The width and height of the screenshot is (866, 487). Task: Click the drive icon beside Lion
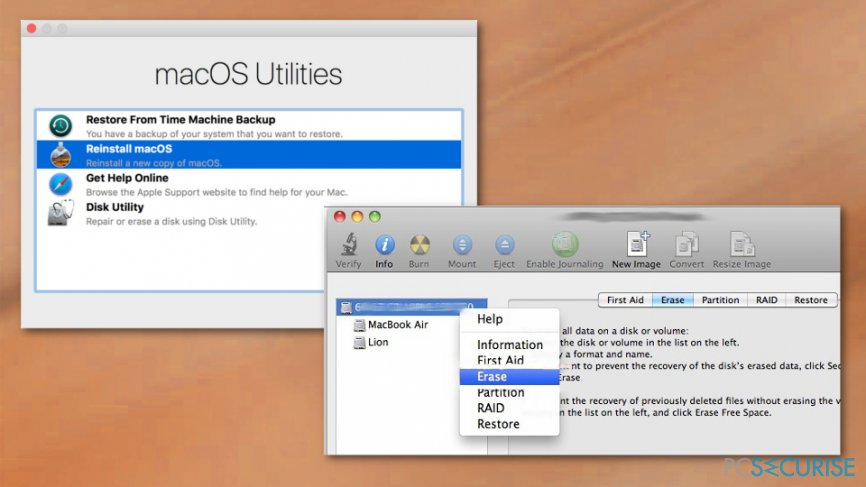pyautogui.click(x=359, y=343)
